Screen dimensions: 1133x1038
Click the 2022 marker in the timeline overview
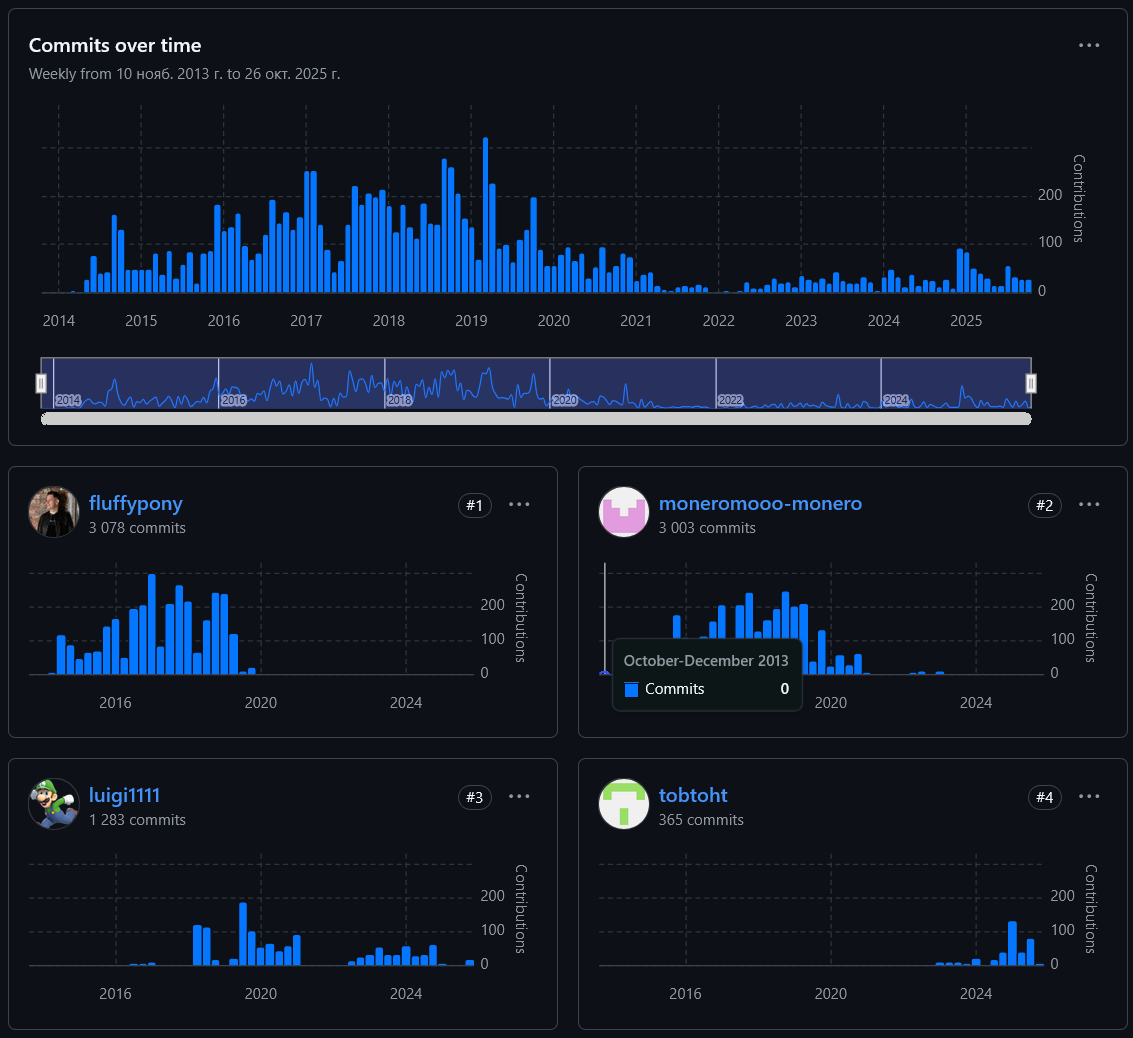point(731,399)
